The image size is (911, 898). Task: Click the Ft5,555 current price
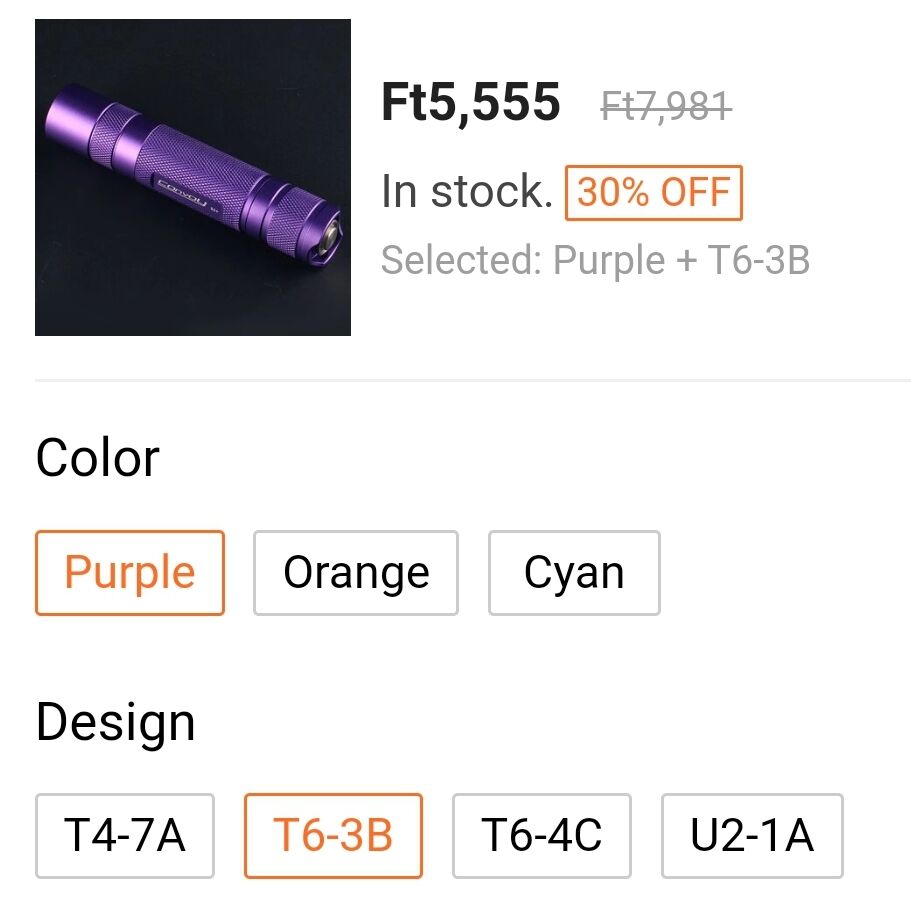pyautogui.click(x=471, y=103)
